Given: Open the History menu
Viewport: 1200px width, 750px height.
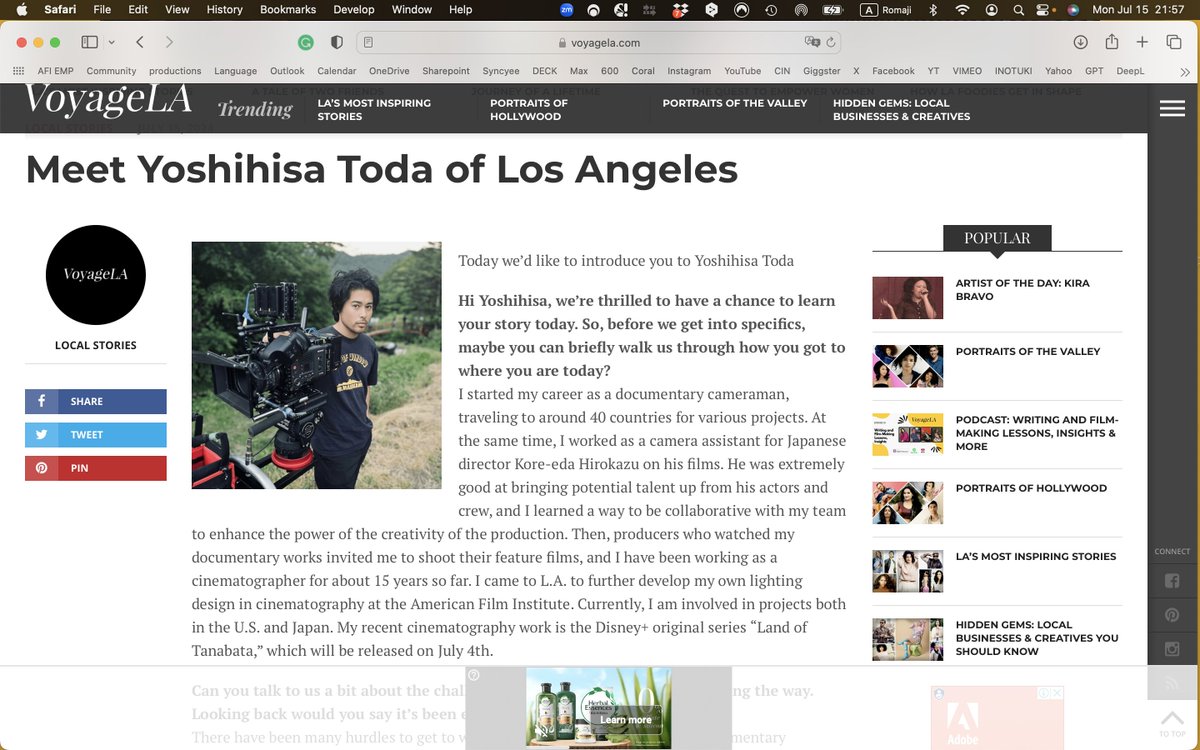Looking at the screenshot, I should point(224,10).
